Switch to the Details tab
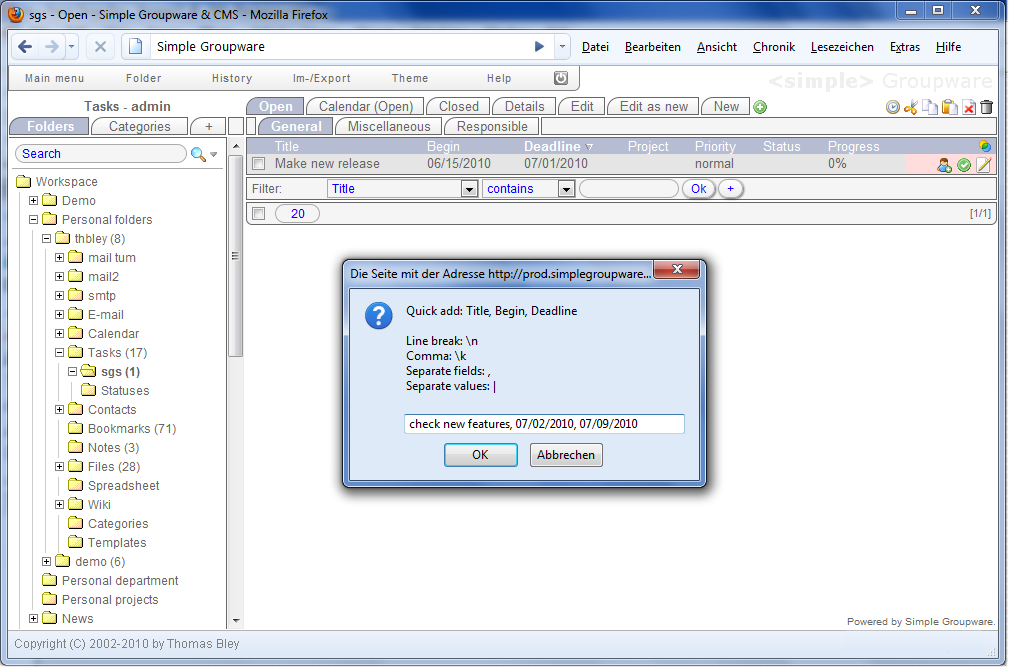Viewport: 1009px width, 668px height. point(524,107)
